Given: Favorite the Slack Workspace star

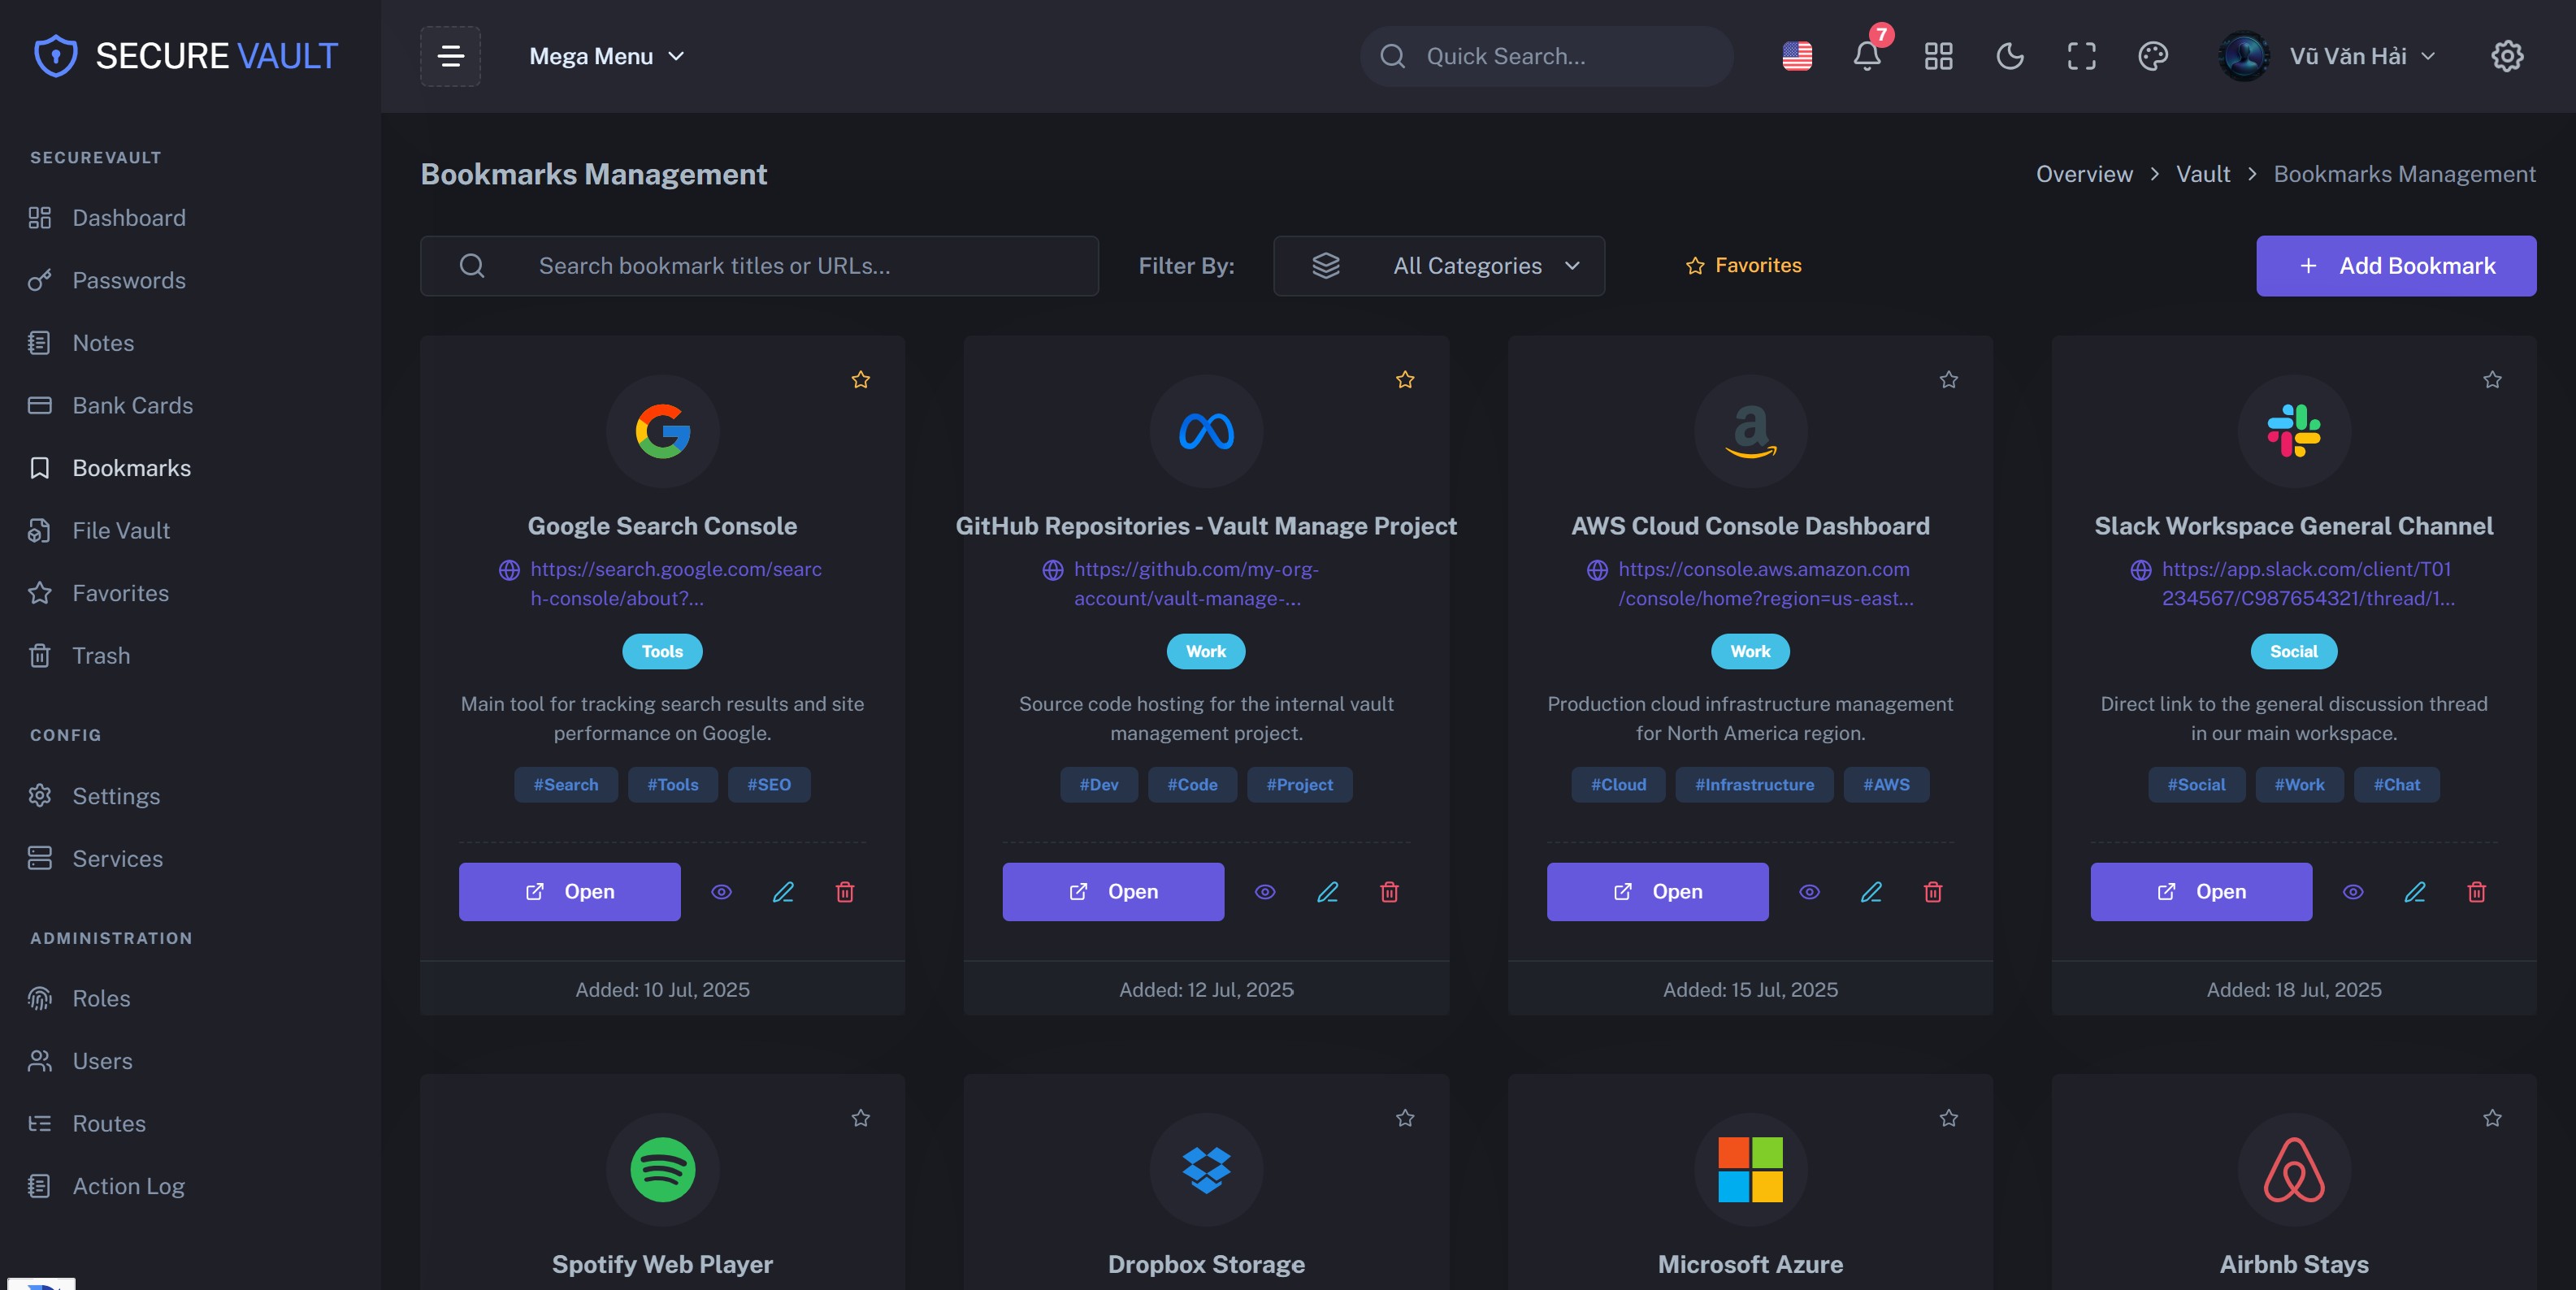Looking at the screenshot, I should tap(2491, 379).
